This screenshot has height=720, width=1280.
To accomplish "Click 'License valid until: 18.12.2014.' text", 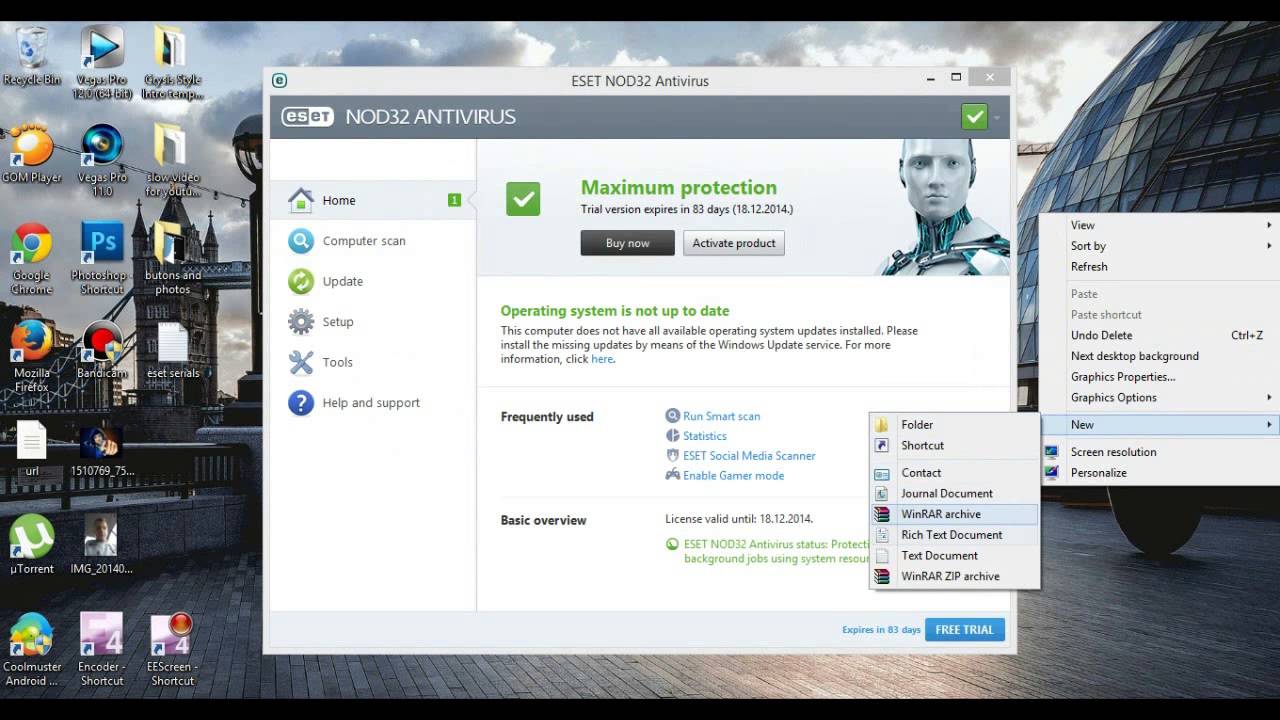I will tap(739, 519).
